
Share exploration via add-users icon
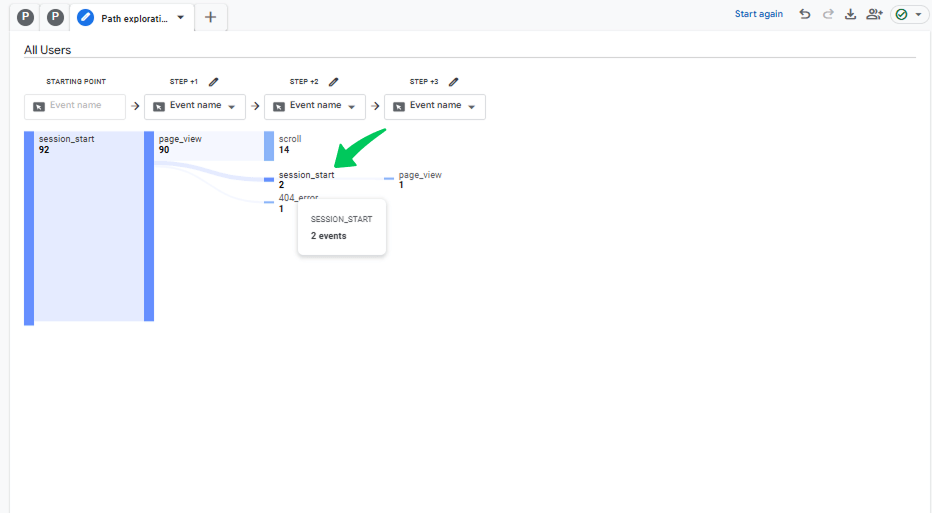coord(874,14)
